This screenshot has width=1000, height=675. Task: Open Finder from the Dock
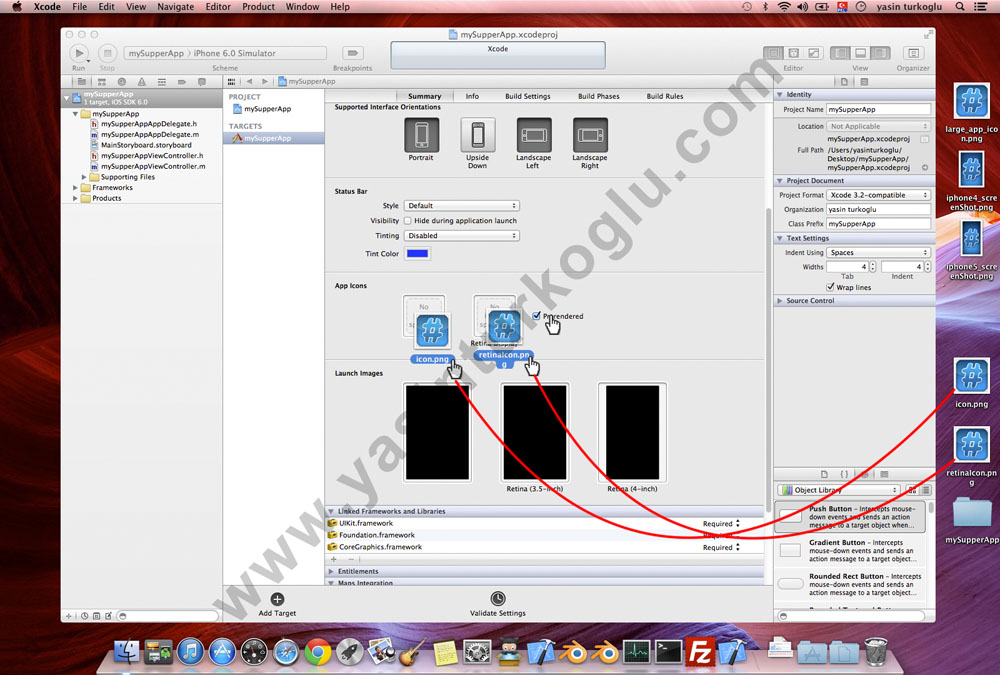[x=127, y=652]
